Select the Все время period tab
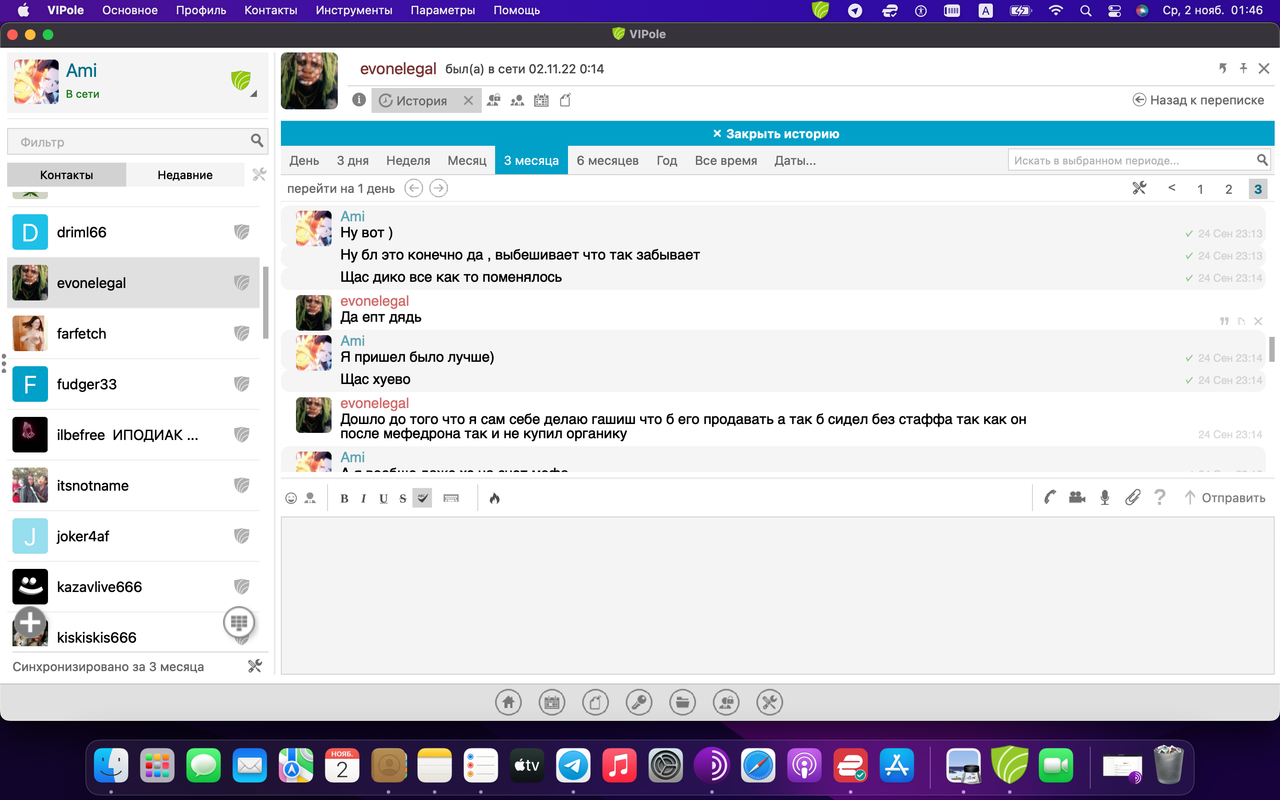Viewport: 1280px width, 800px height. tap(726, 160)
